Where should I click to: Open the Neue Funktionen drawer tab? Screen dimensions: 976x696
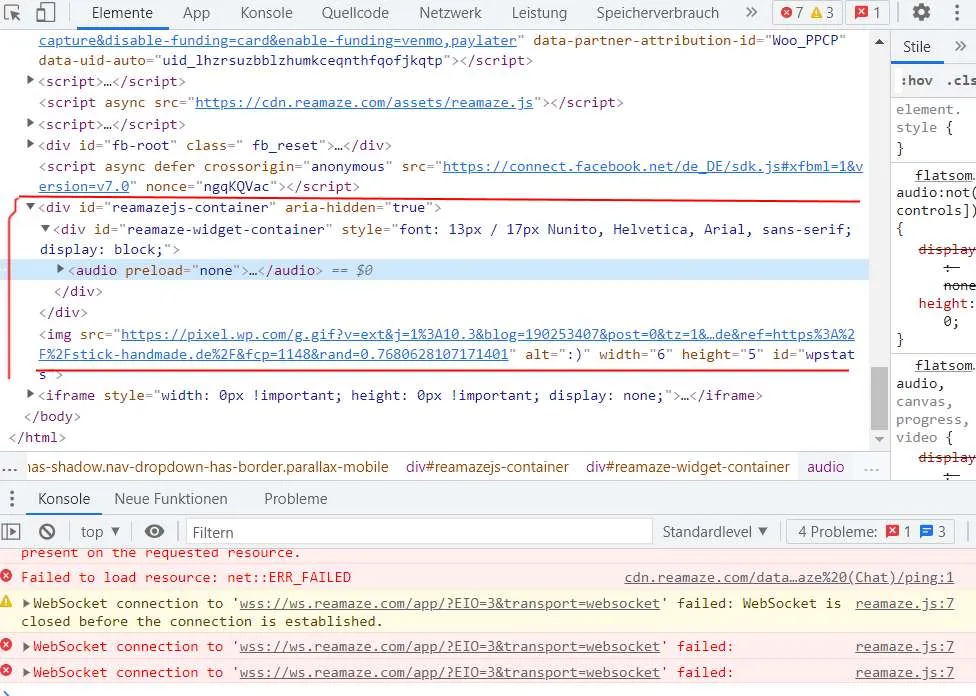[171, 499]
